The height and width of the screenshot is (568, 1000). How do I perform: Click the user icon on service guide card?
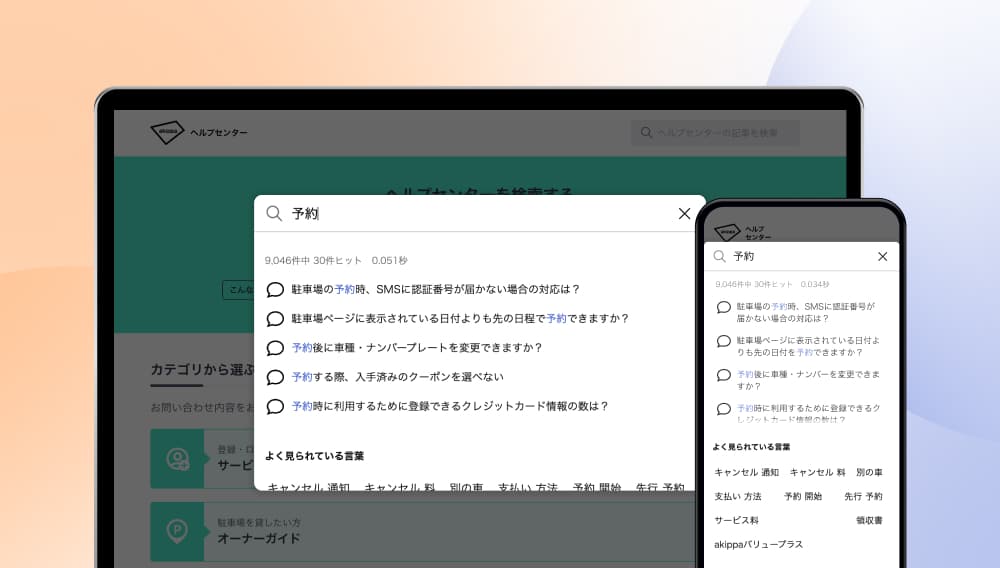coord(177,459)
